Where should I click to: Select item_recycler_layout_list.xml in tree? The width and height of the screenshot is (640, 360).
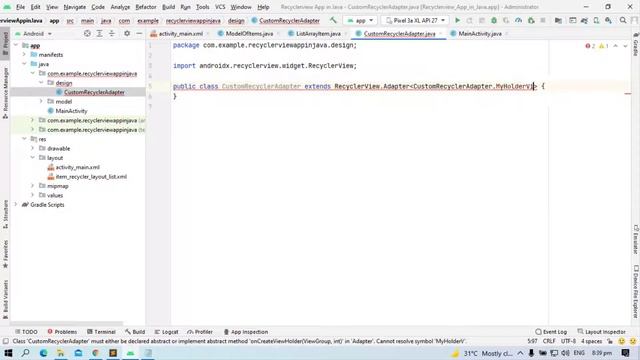point(91,176)
